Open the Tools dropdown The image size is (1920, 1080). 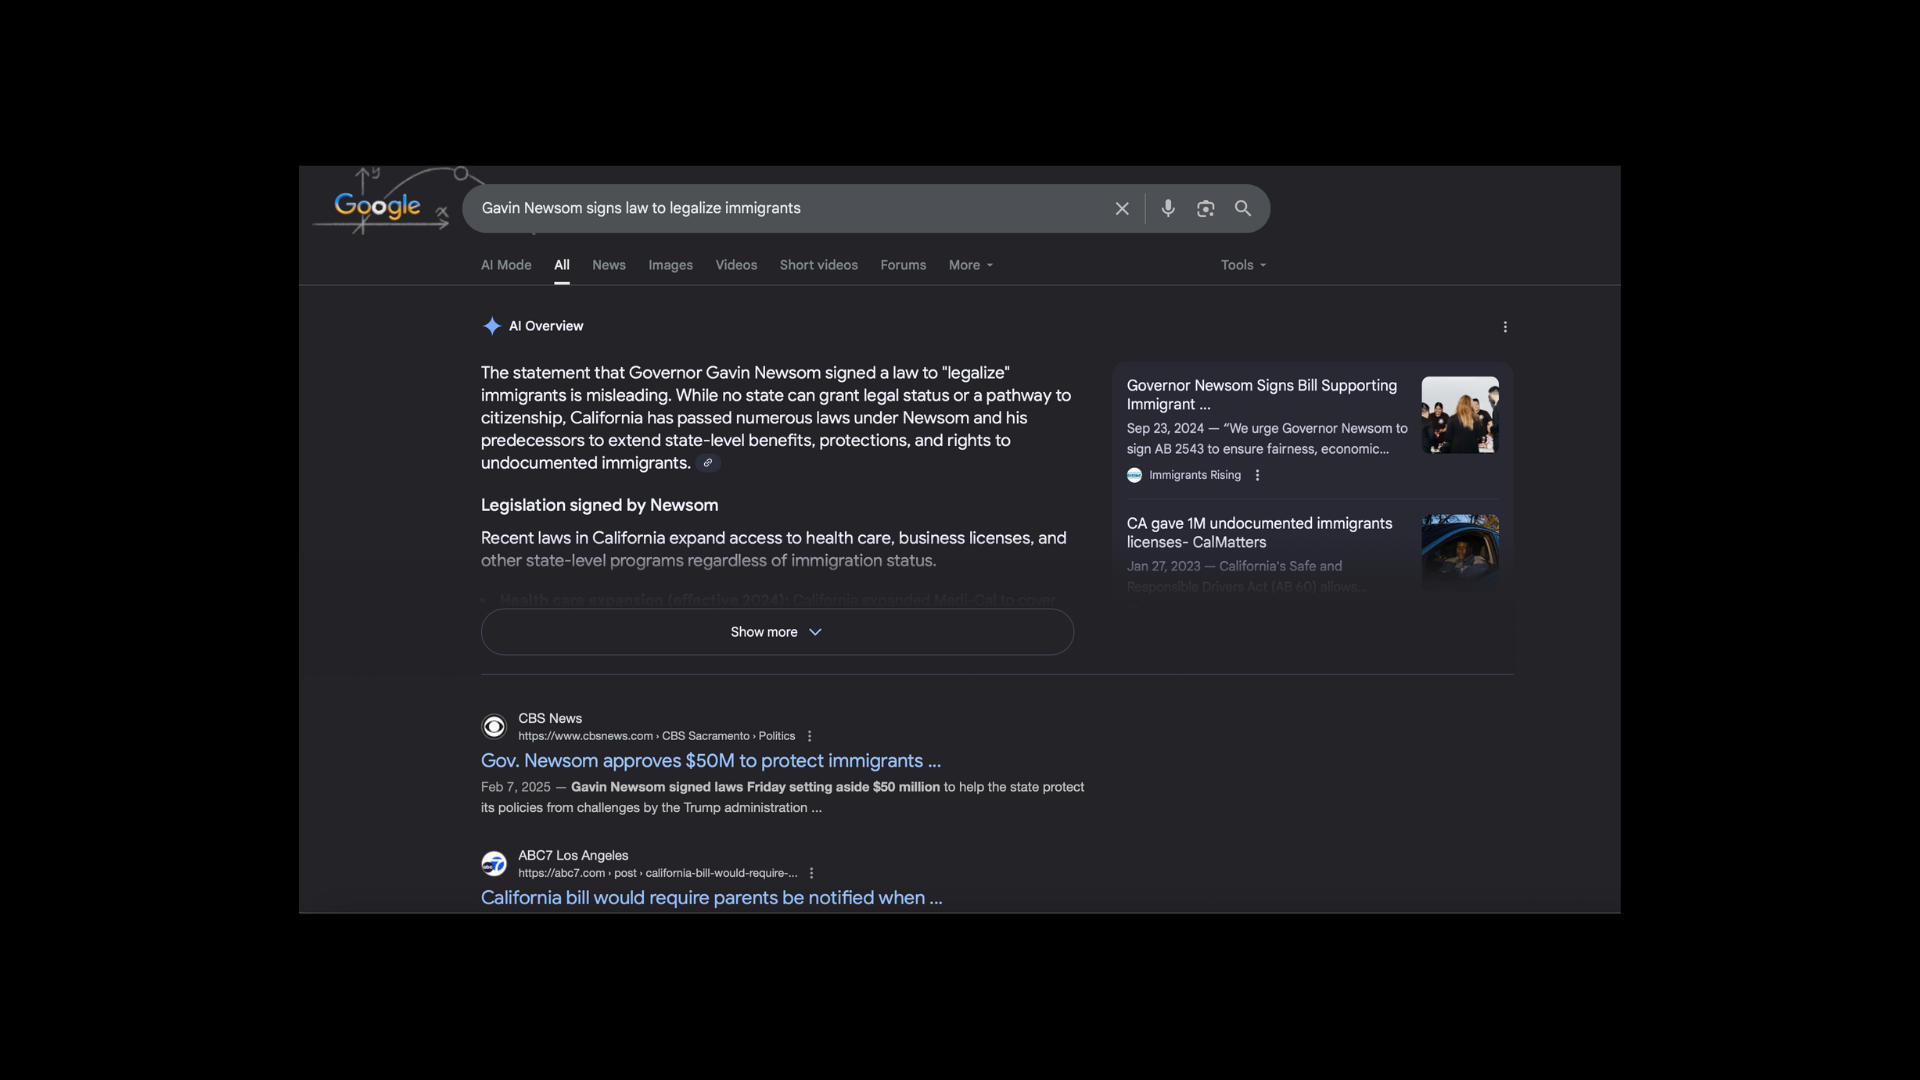point(1243,265)
